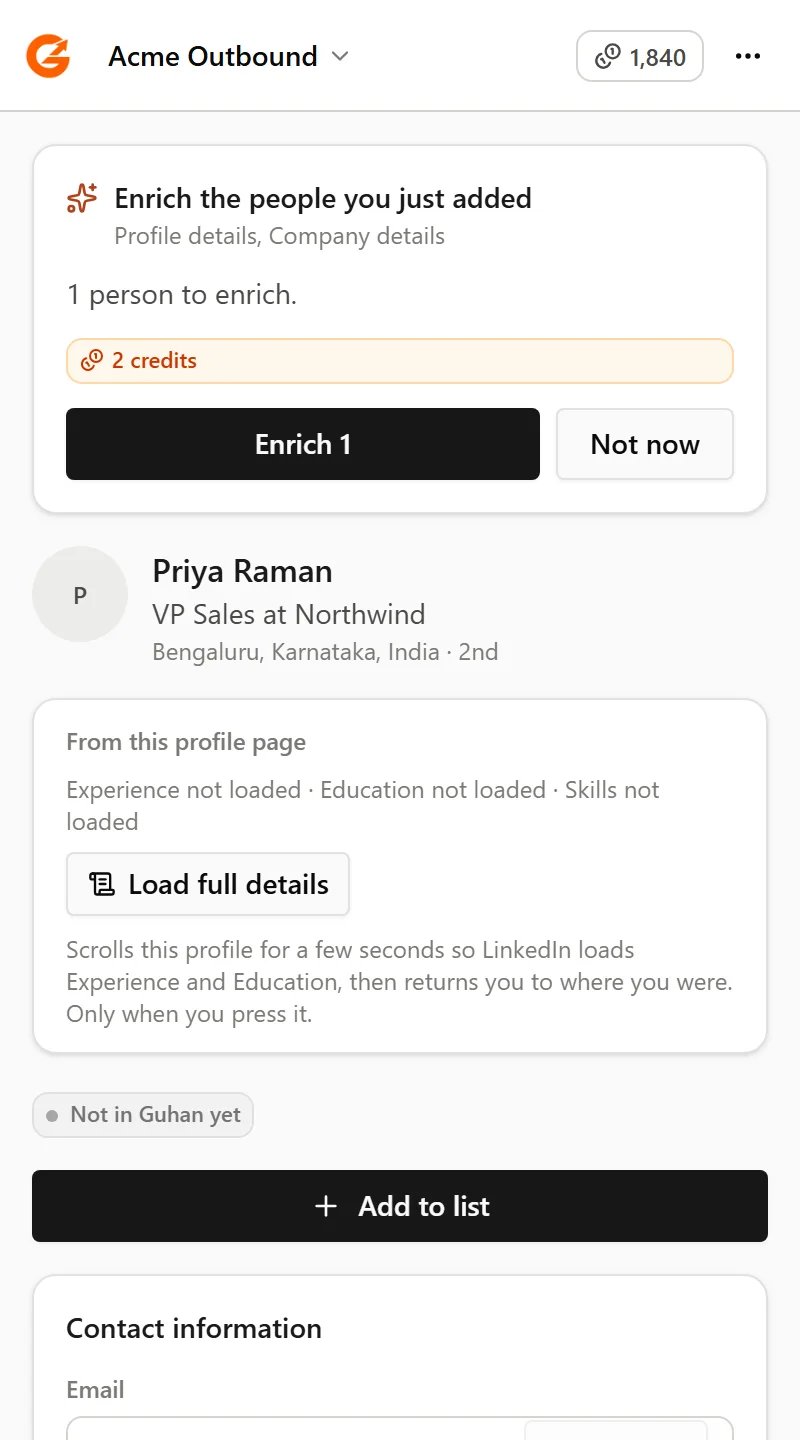Click the orange Guhan logo icon
800x1440 pixels.
click(48, 56)
